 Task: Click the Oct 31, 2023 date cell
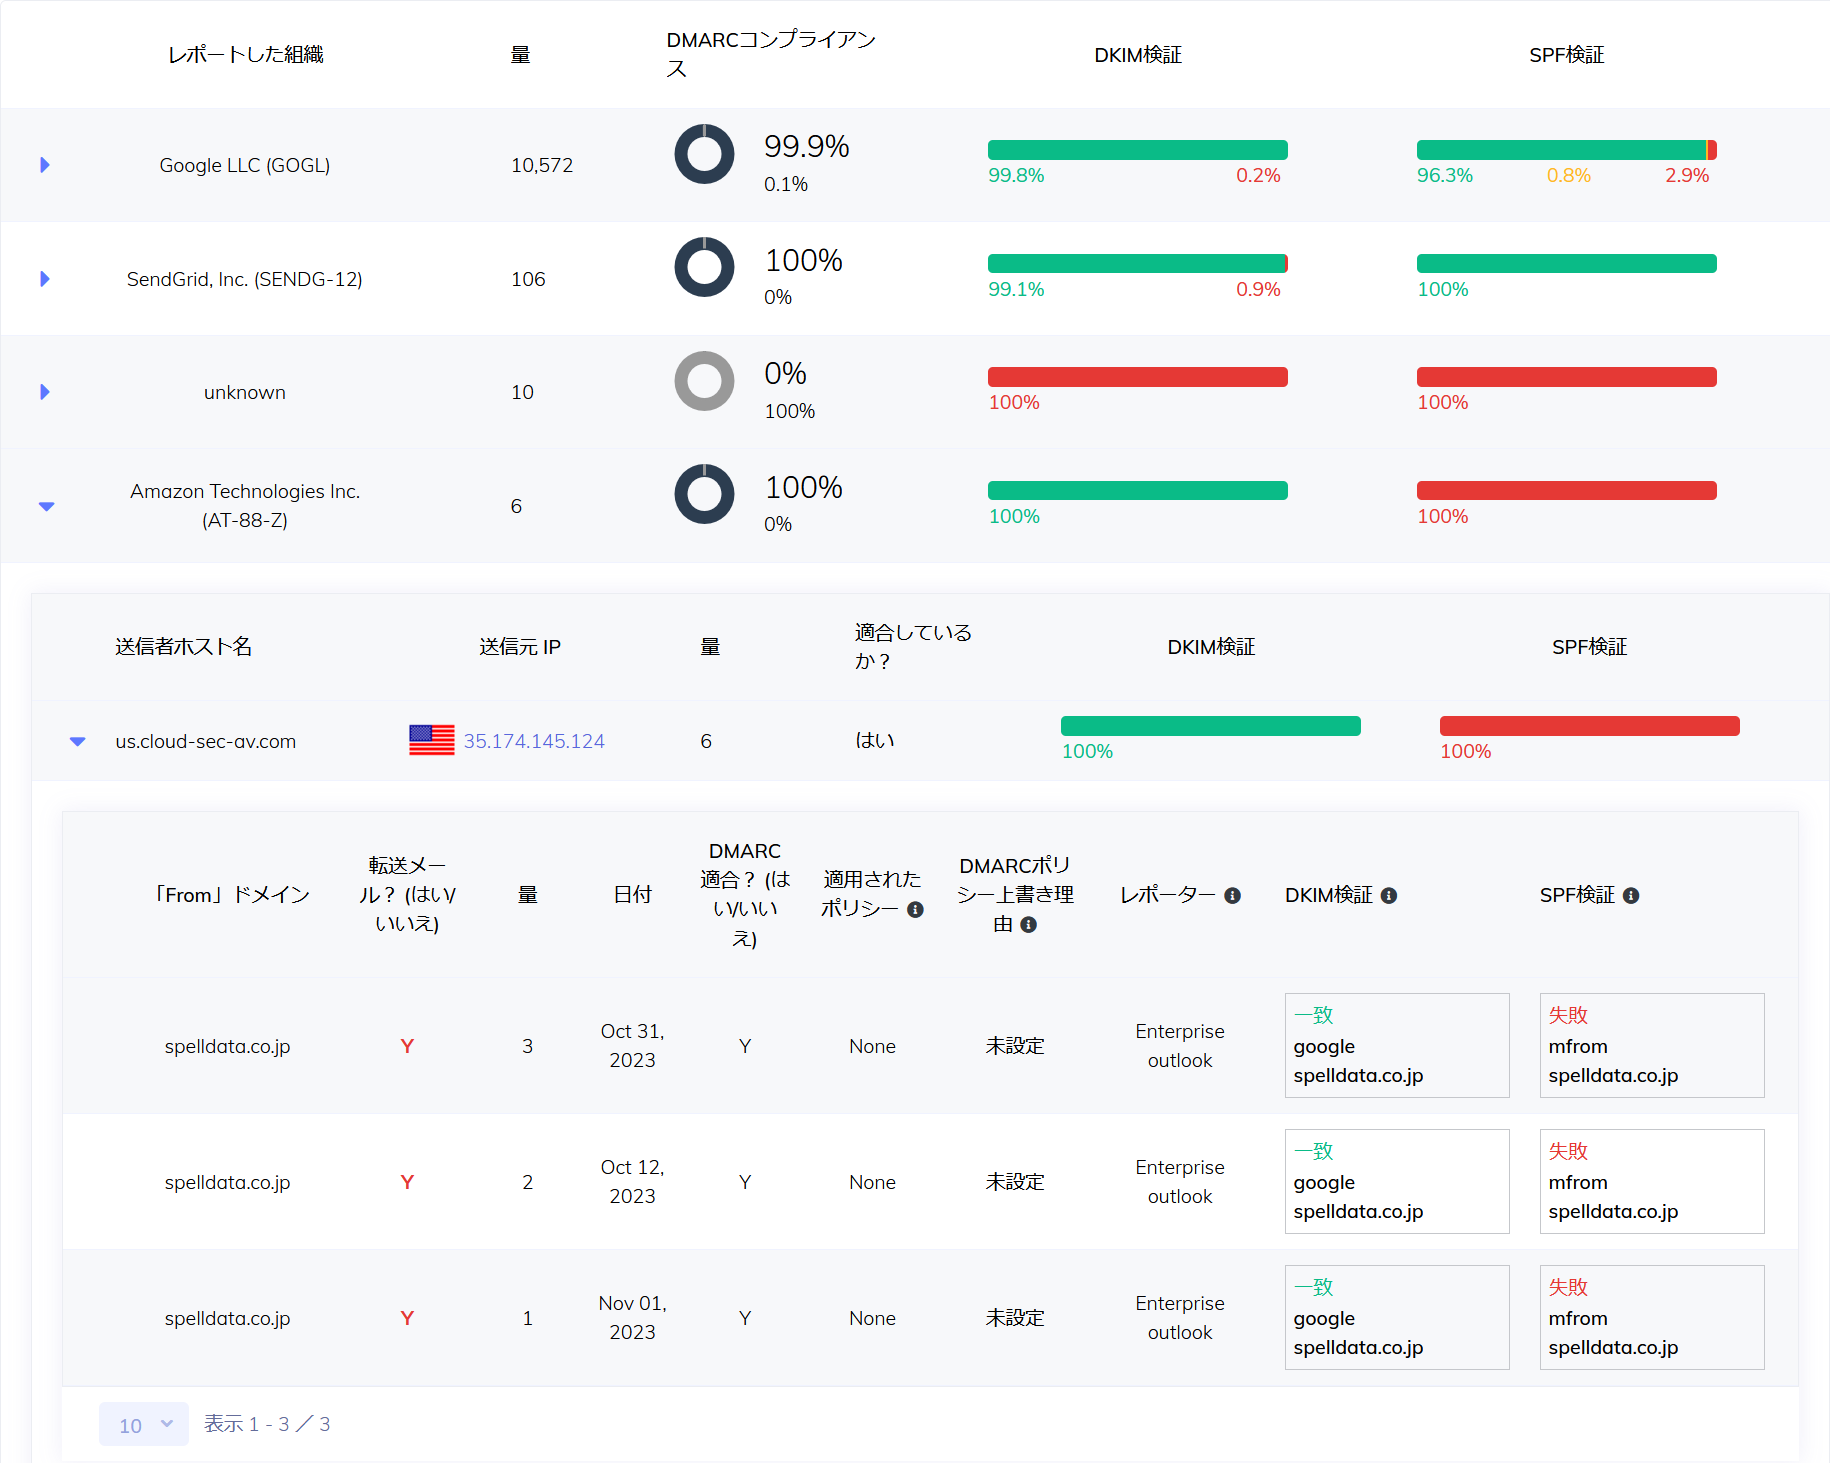coord(633,1046)
